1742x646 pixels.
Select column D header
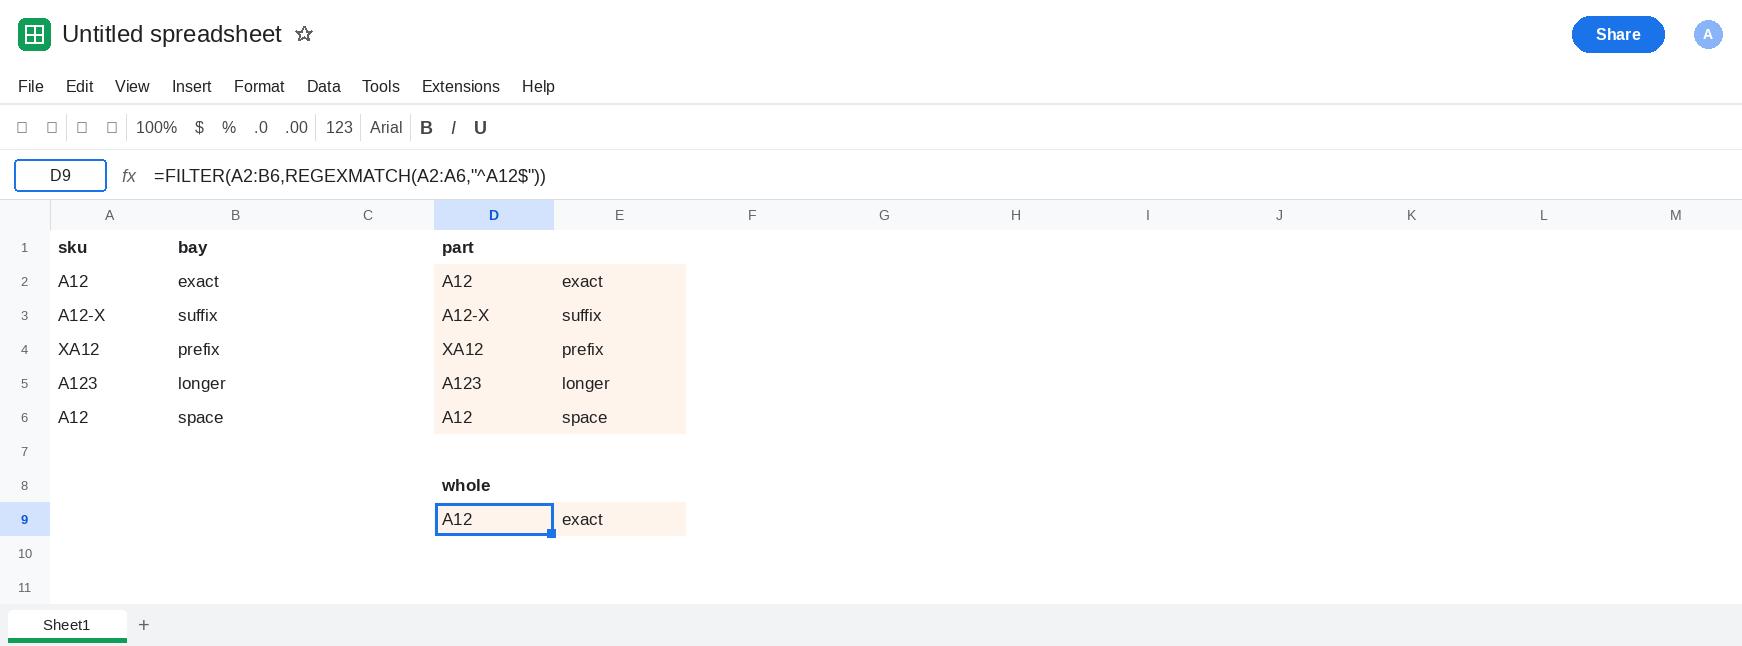coord(494,215)
